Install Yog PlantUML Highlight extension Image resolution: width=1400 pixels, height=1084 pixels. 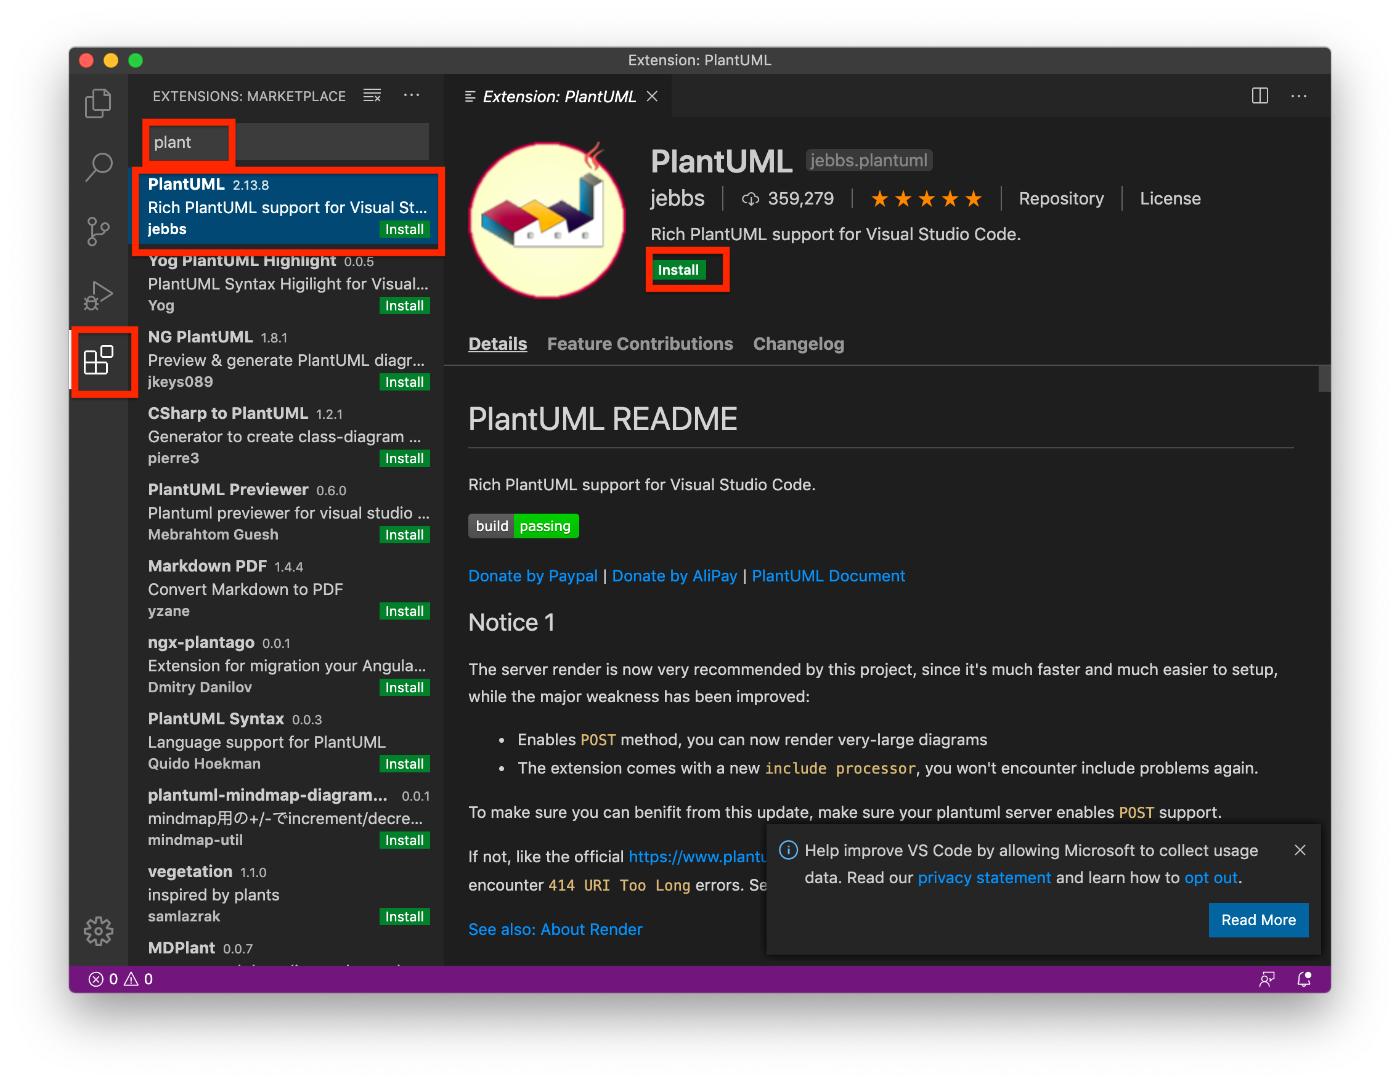(405, 306)
